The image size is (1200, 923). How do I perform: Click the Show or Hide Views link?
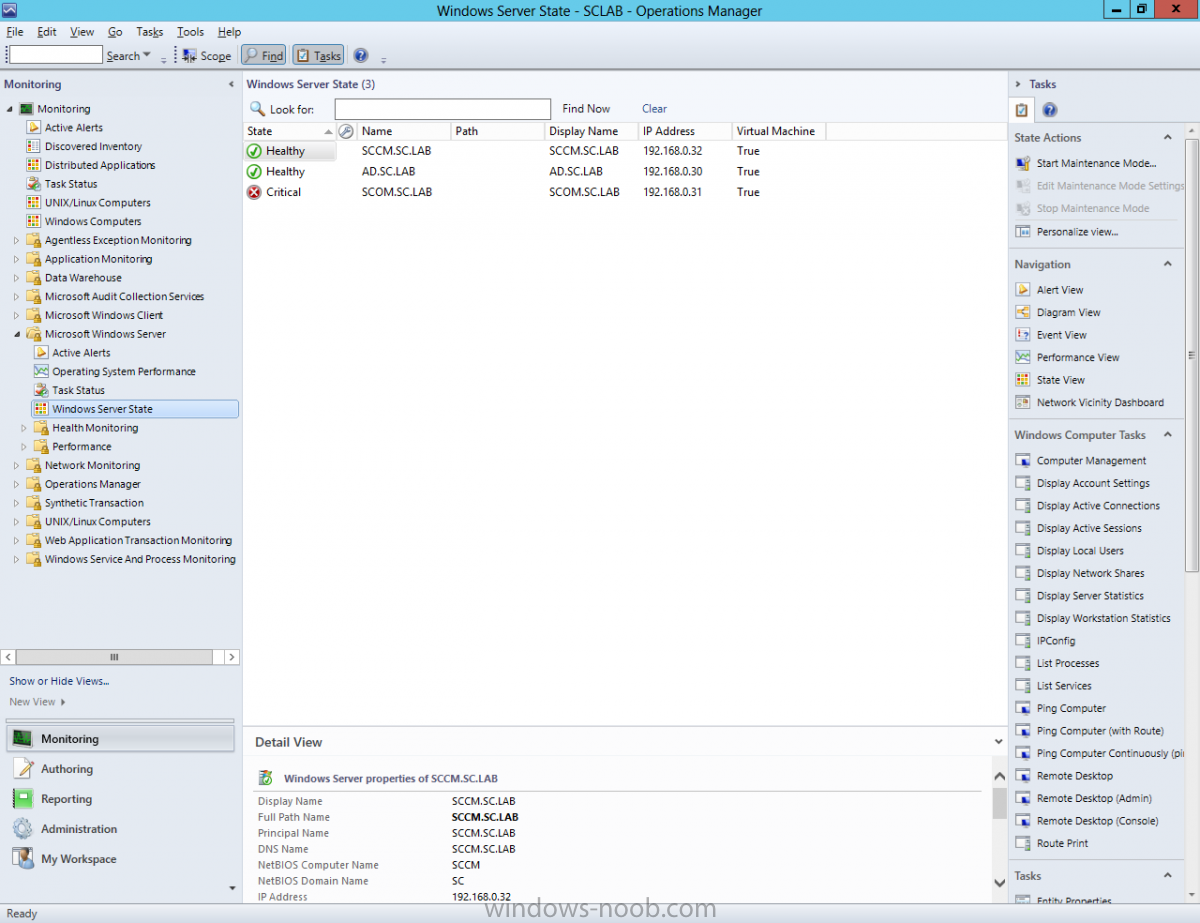[59, 681]
